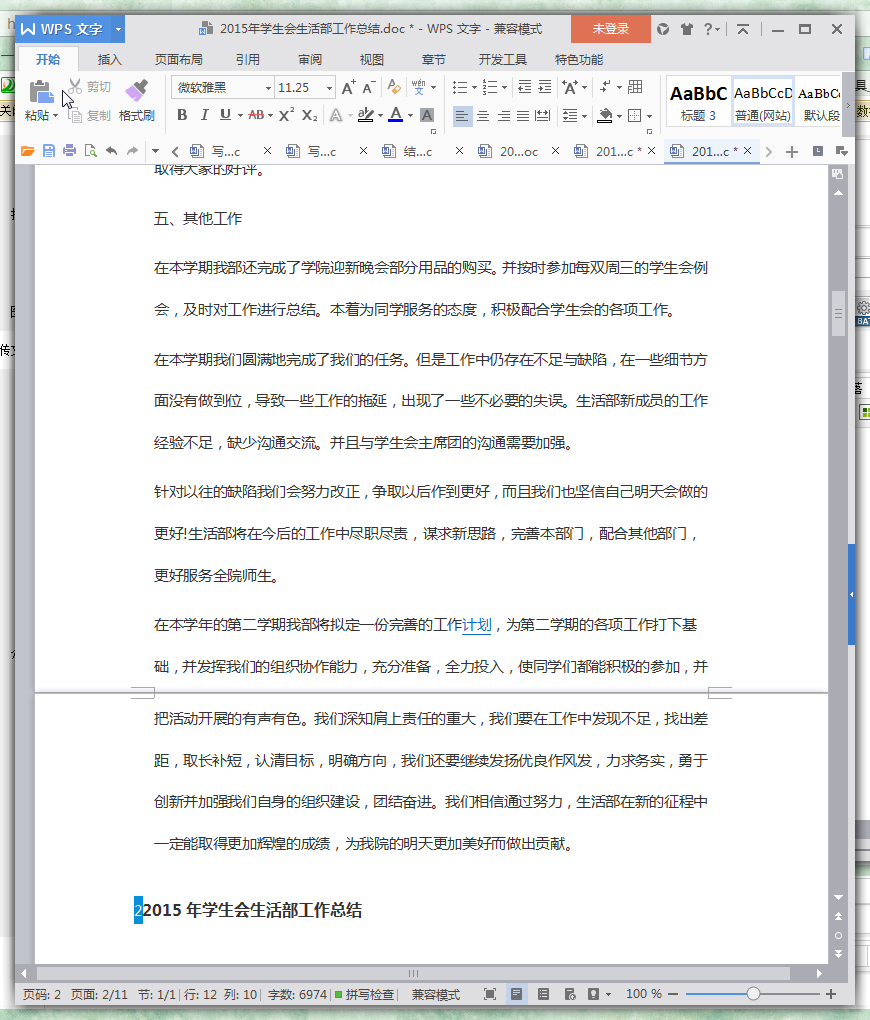
Task: Apply subscript formatting
Action: [310, 115]
